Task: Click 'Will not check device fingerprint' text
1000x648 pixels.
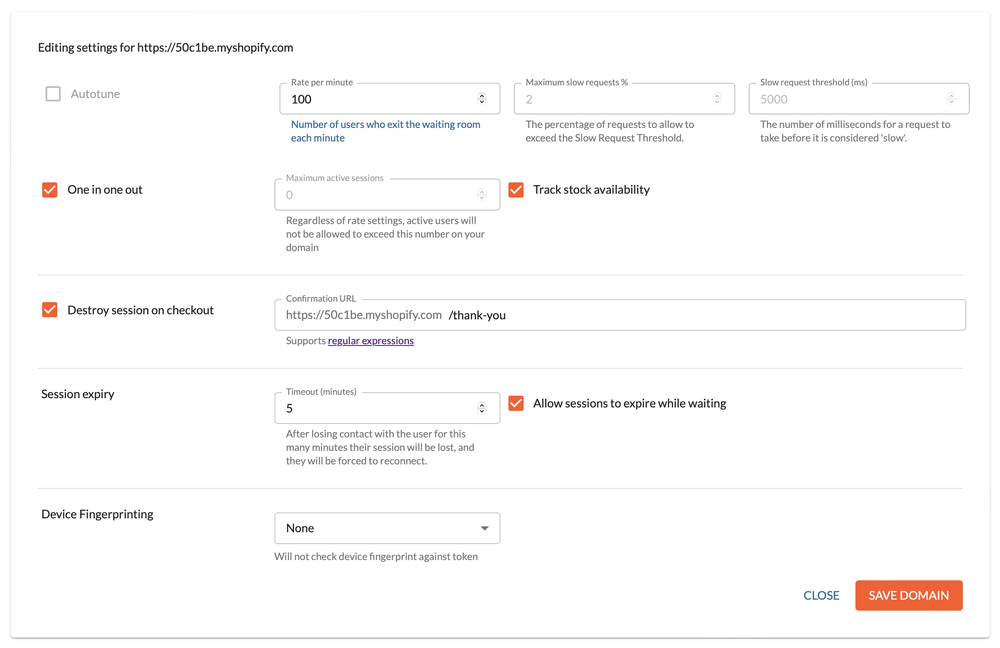Action: [376, 556]
